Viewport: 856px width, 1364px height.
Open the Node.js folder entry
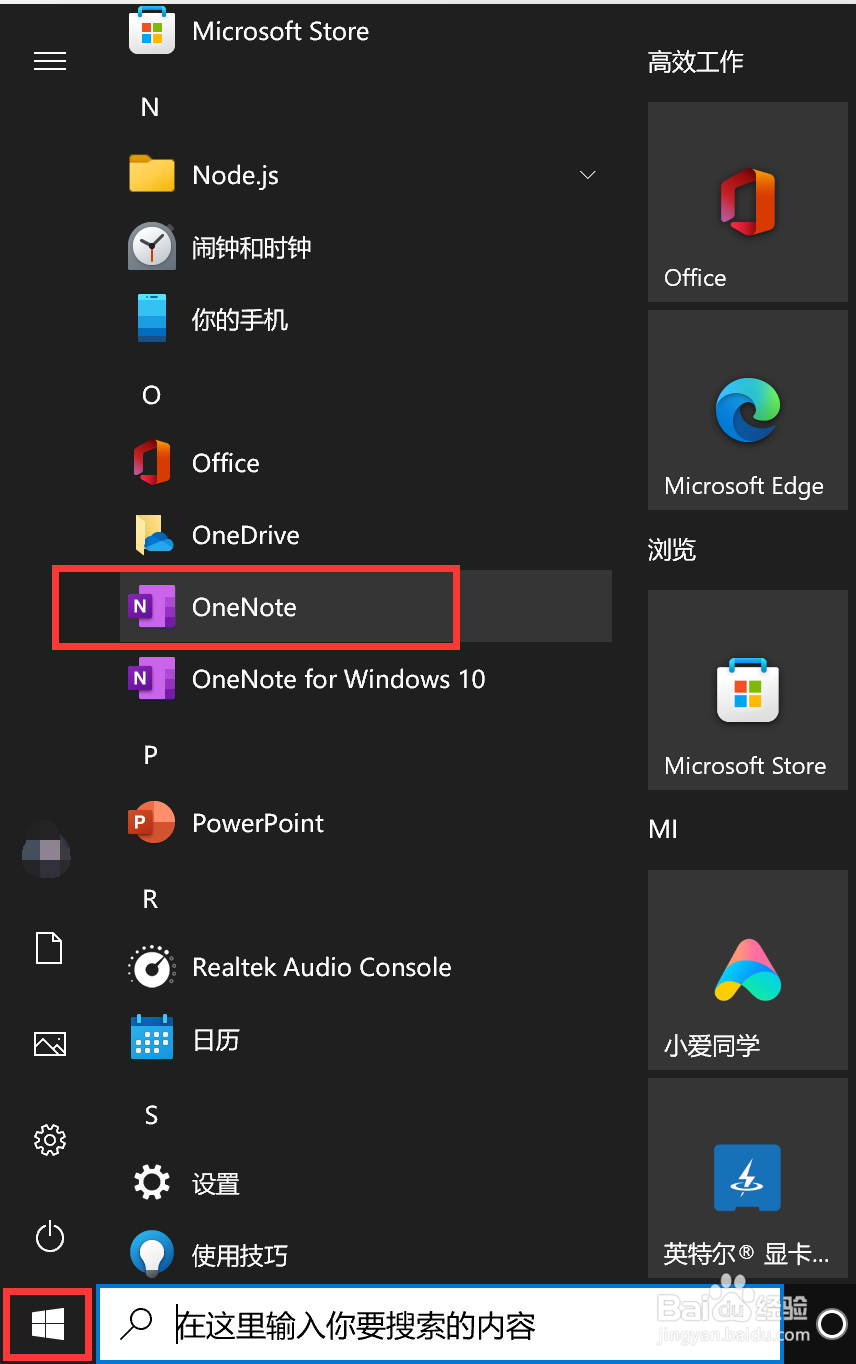tap(366, 175)
